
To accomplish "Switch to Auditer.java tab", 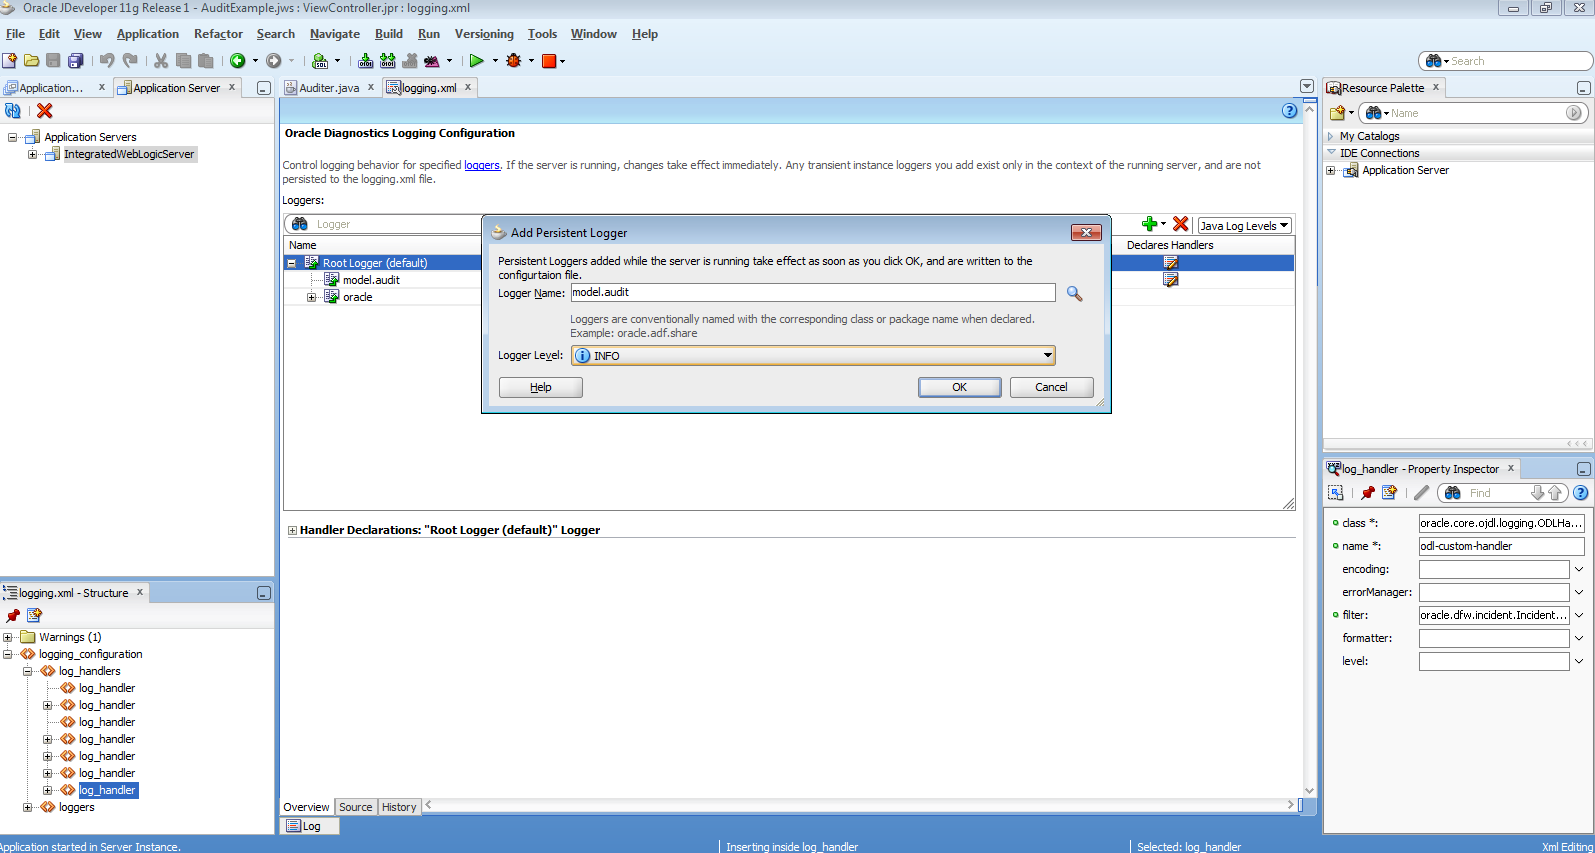I will coord(329,88).
